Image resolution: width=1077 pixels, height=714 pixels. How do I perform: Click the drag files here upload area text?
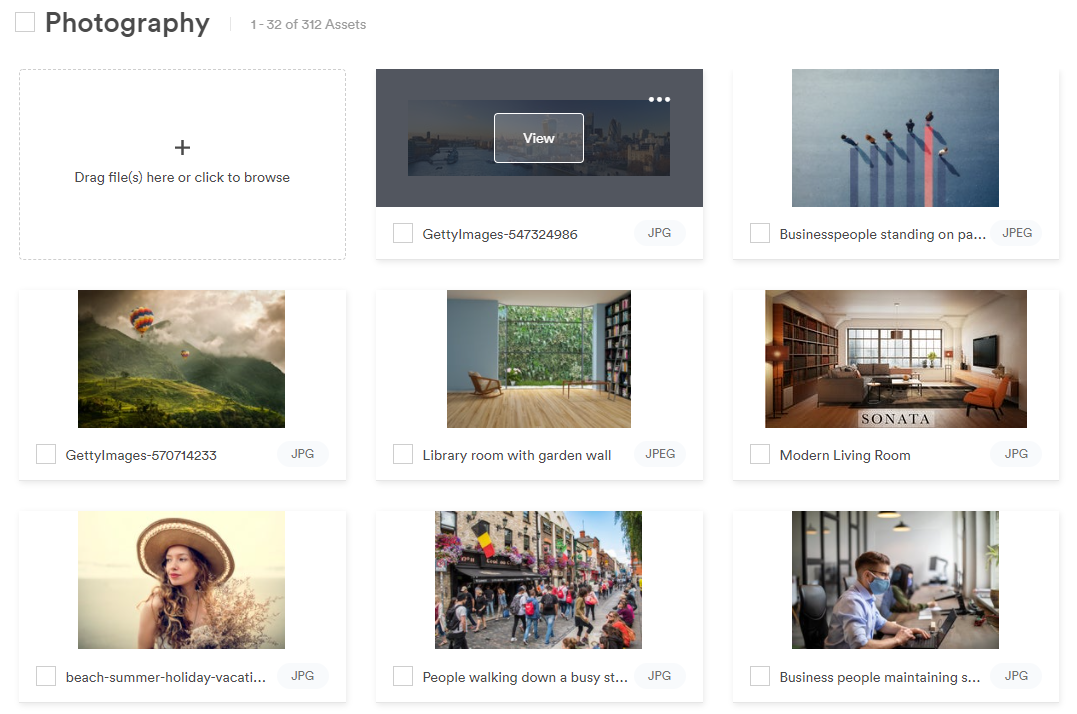pos(182,177)
